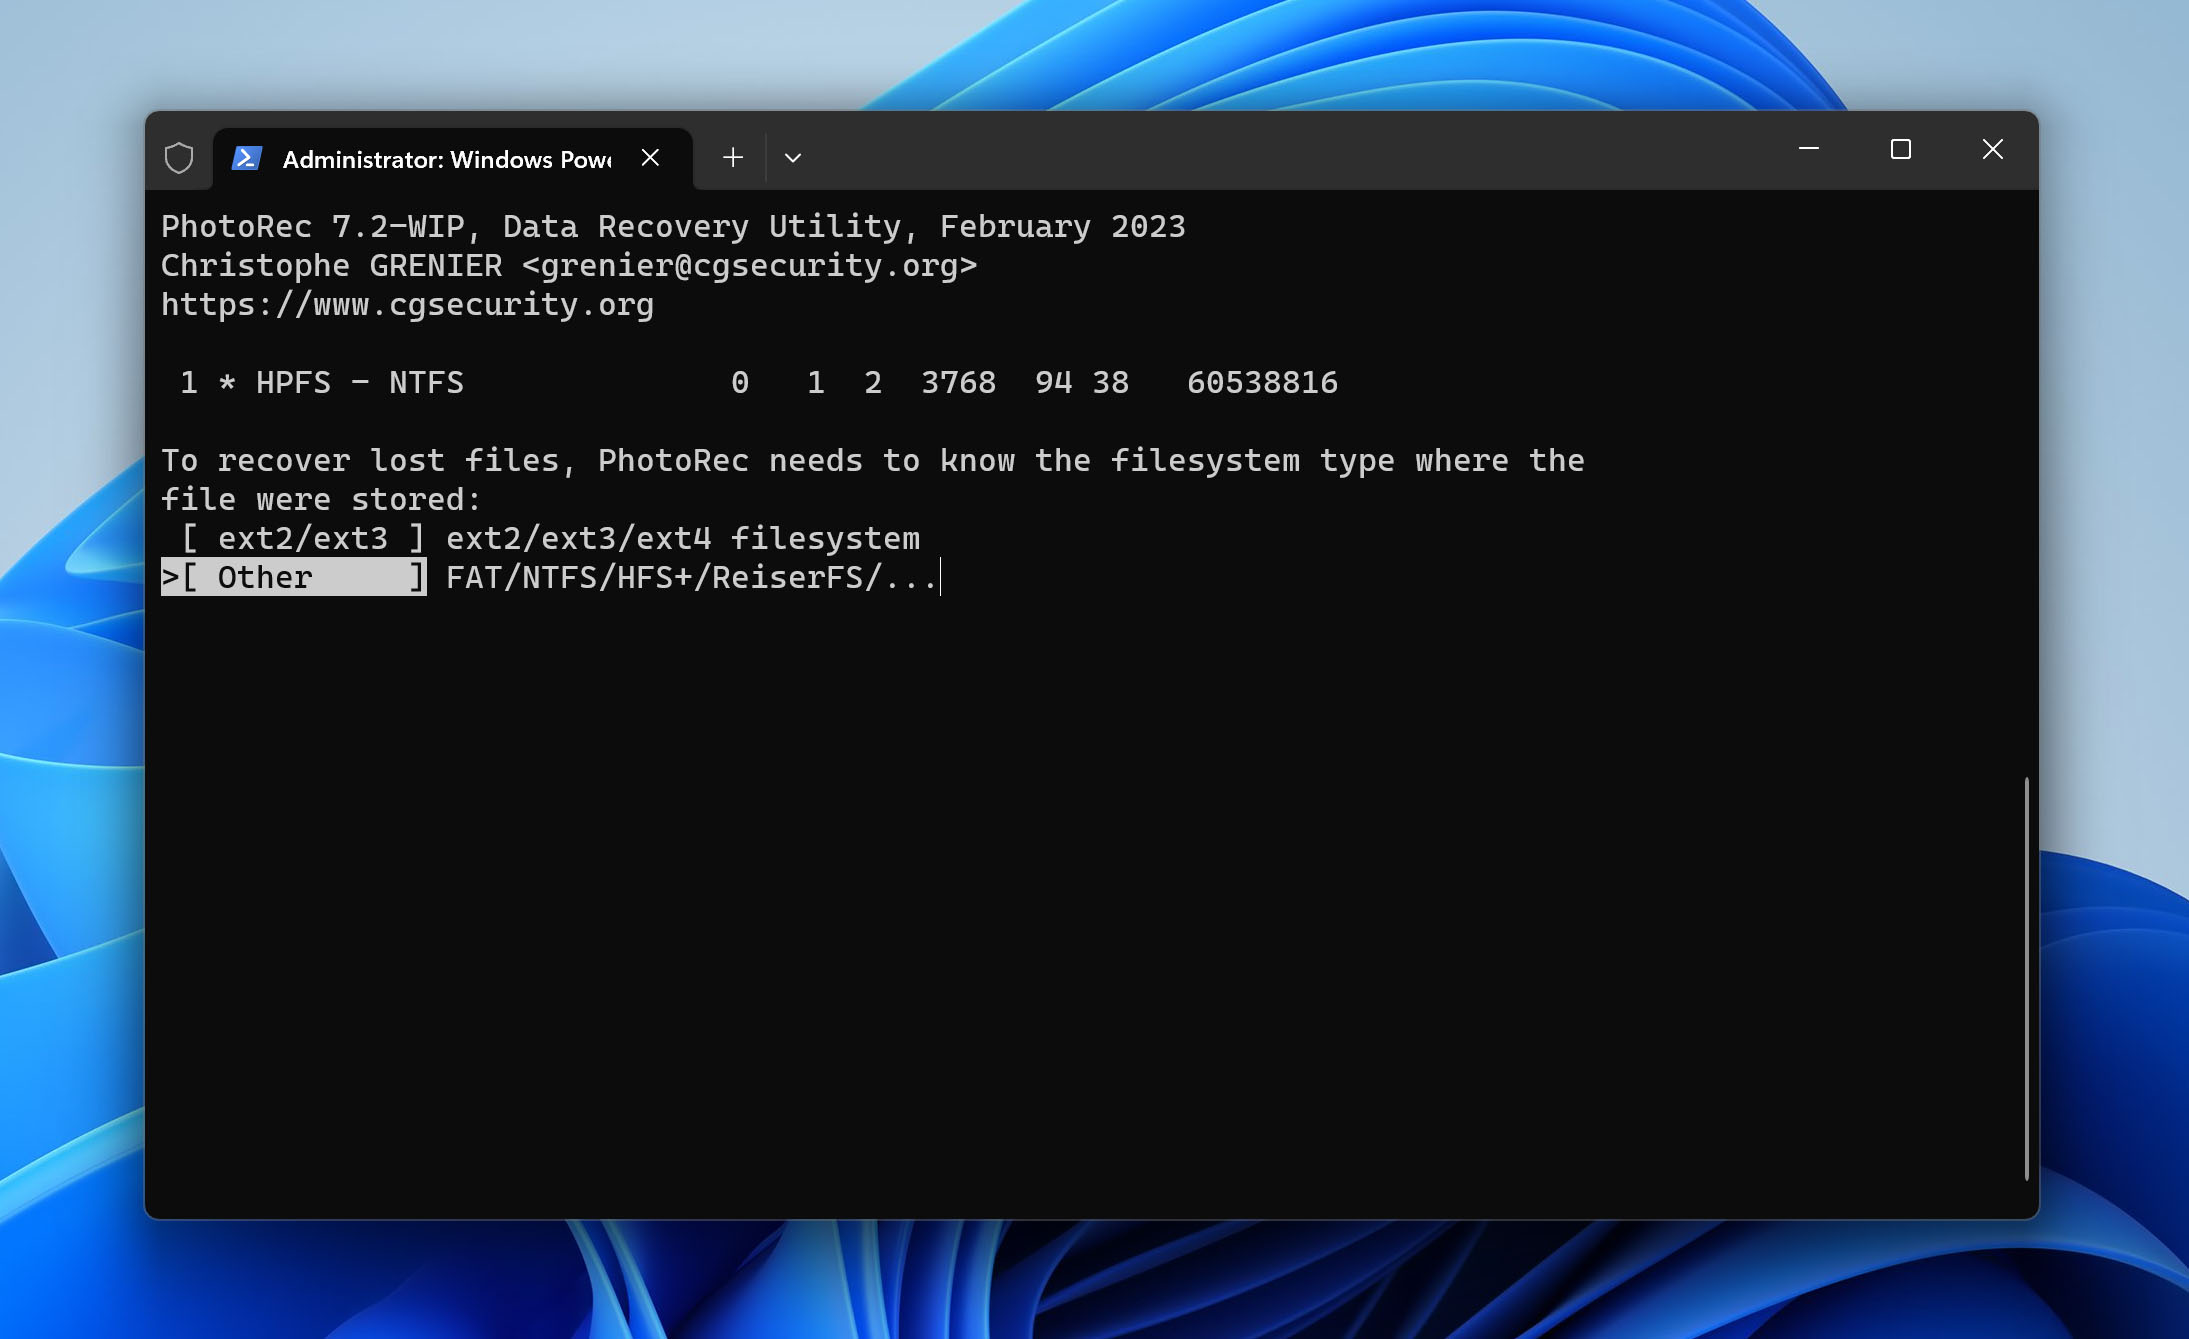
Task: Minimize the terminal window
Action: 1808,149
